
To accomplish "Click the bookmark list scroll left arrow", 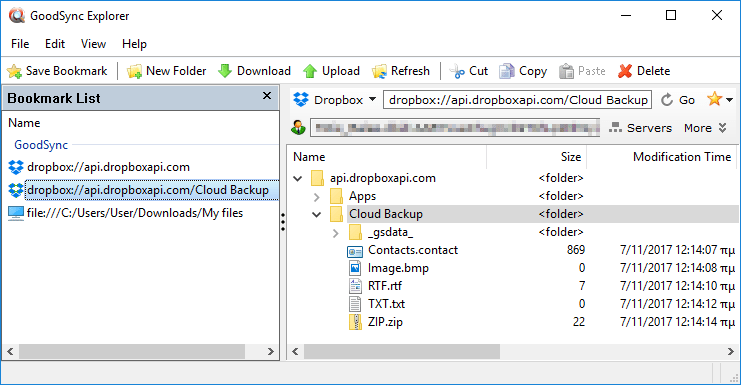I will (10, 351).
